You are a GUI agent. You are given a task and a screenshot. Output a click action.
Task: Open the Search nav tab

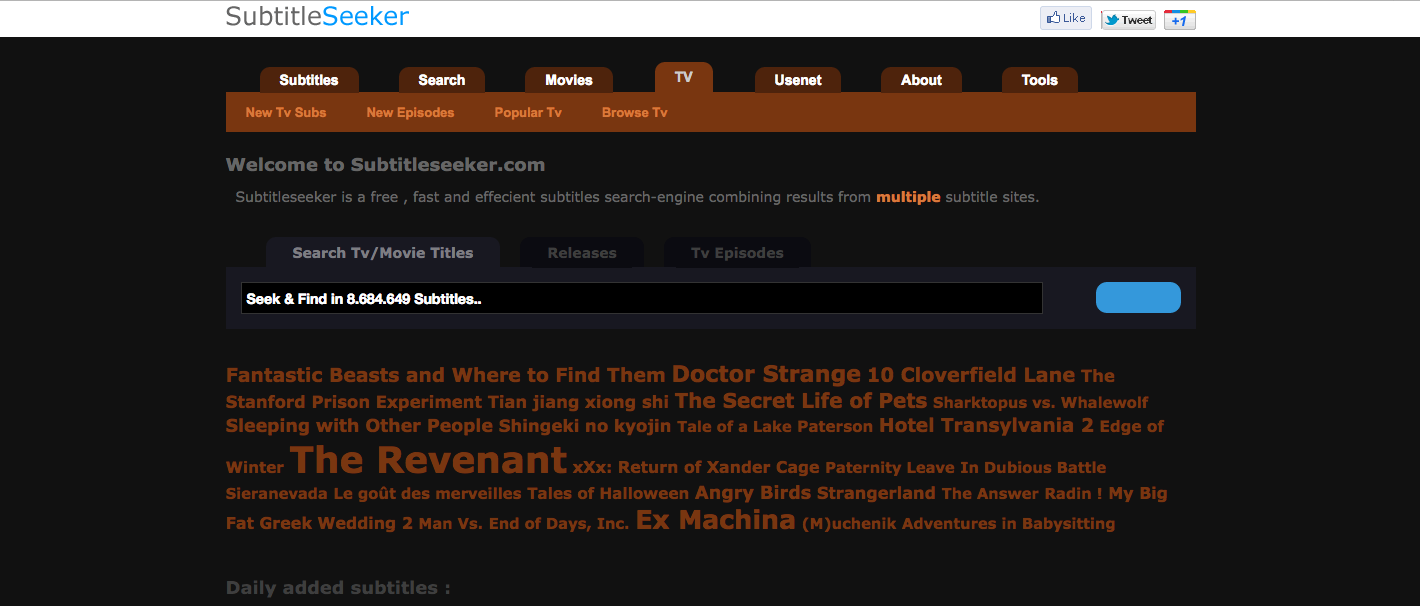(x=442, y=80)
